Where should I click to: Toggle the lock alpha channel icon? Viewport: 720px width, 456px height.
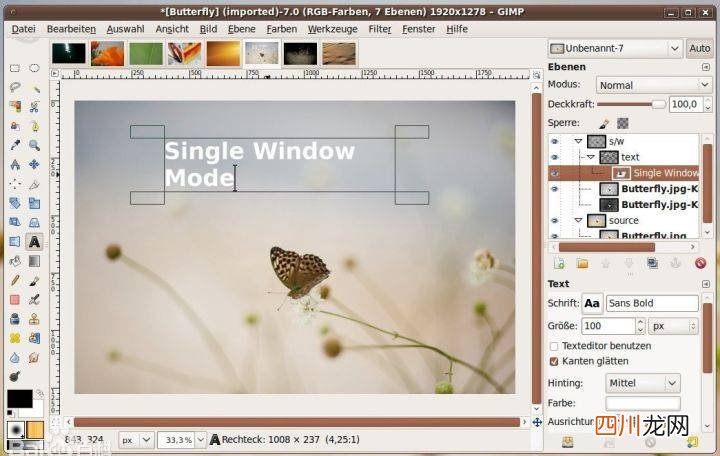[623, 124]
